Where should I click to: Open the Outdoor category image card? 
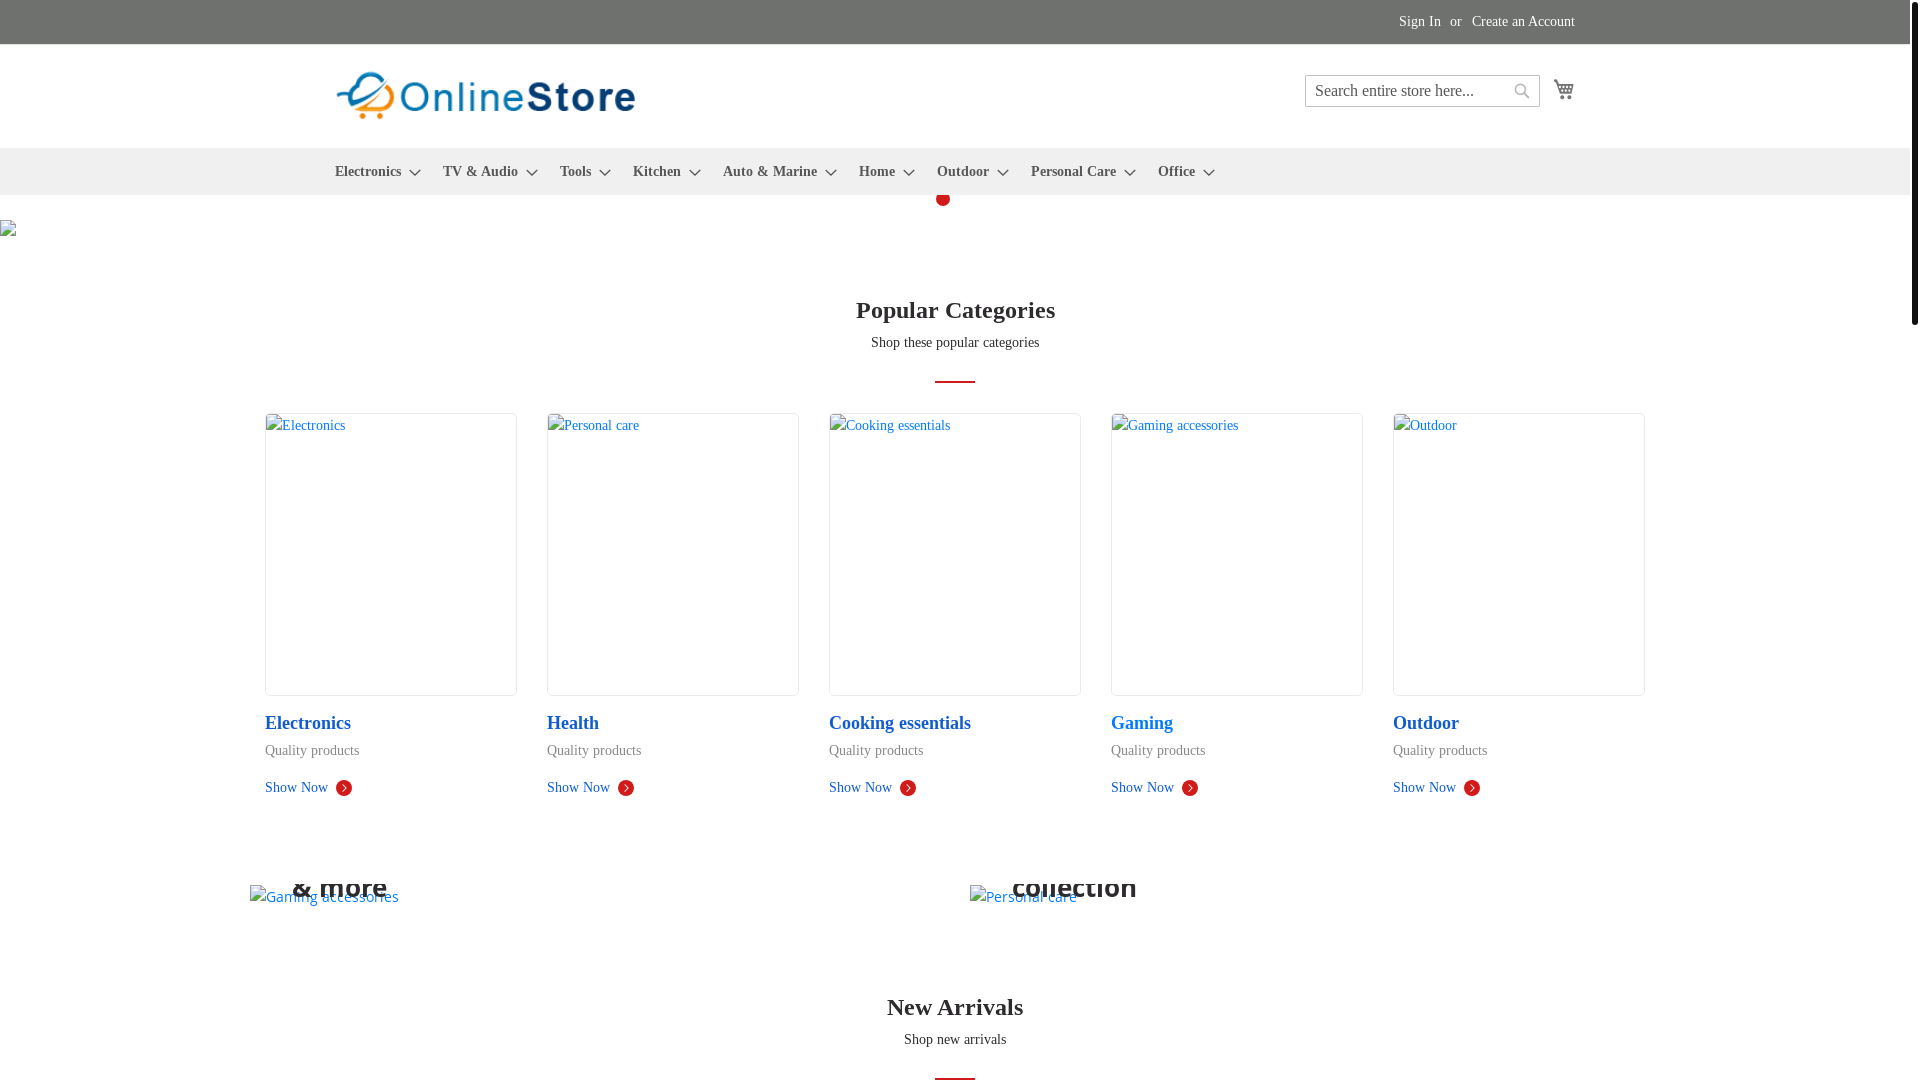point(1519,554)
